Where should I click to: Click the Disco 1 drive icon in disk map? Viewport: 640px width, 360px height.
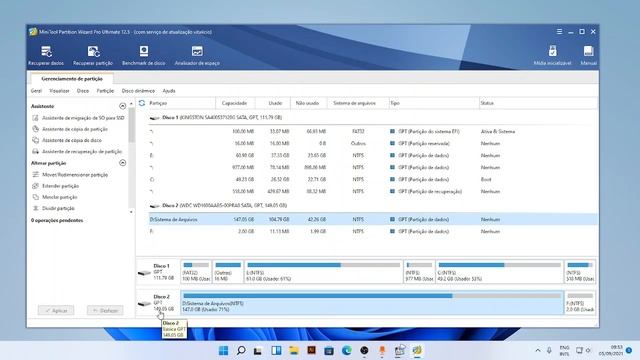[144, 272]
